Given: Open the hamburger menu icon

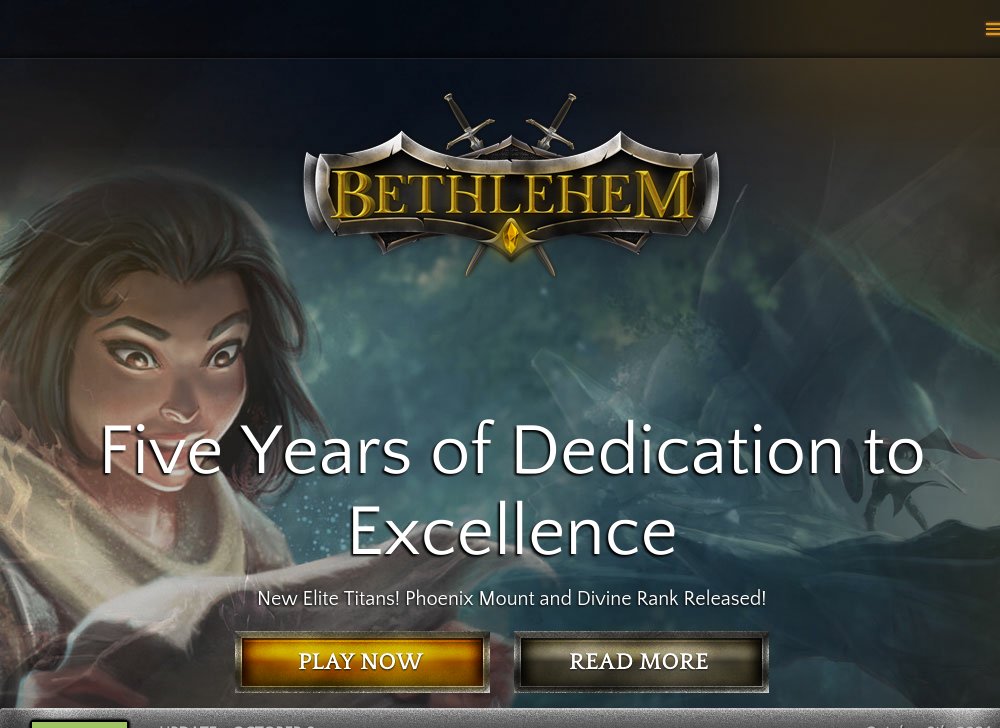Looking at the screenshot, I should tap(992, 29).
